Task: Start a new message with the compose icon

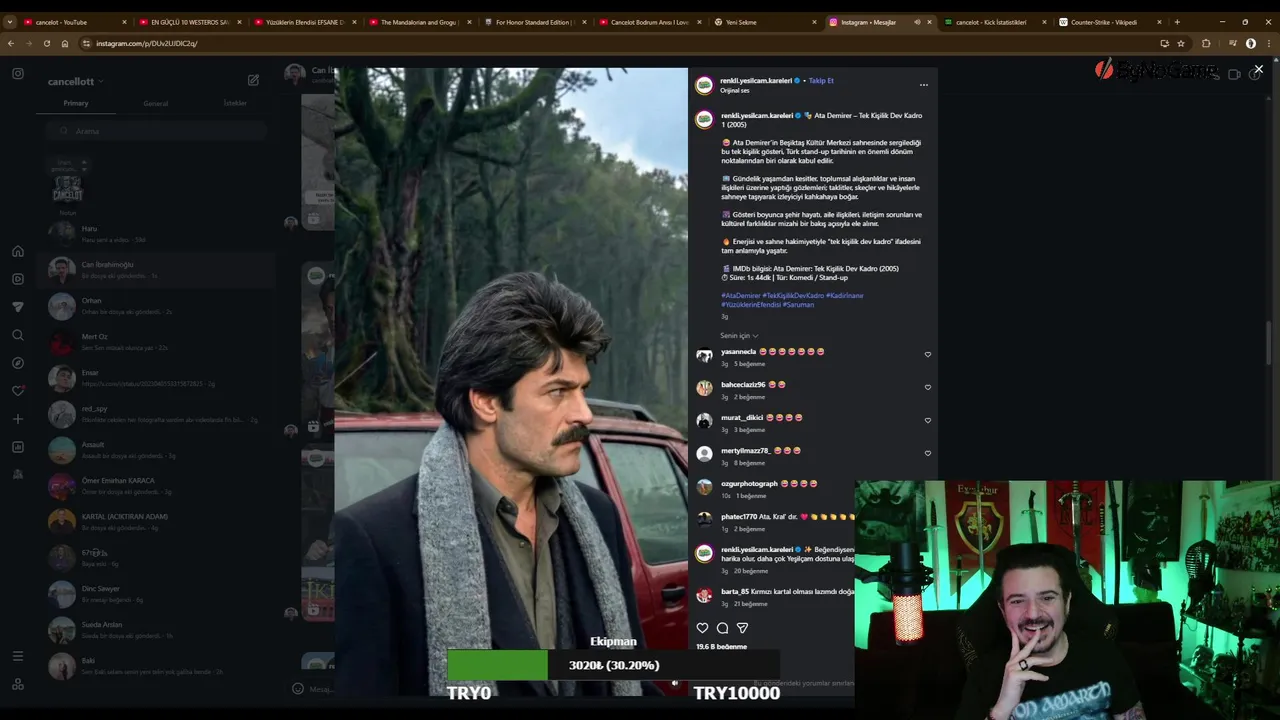Action: pyautogui.click(x=253, y=80)
